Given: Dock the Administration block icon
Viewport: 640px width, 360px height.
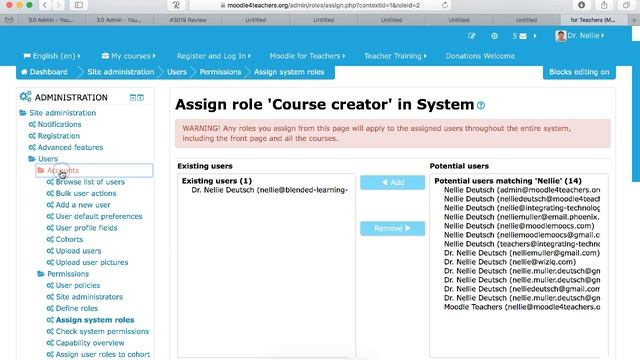Looking at the screenshot, I should [x=140, y=98].
